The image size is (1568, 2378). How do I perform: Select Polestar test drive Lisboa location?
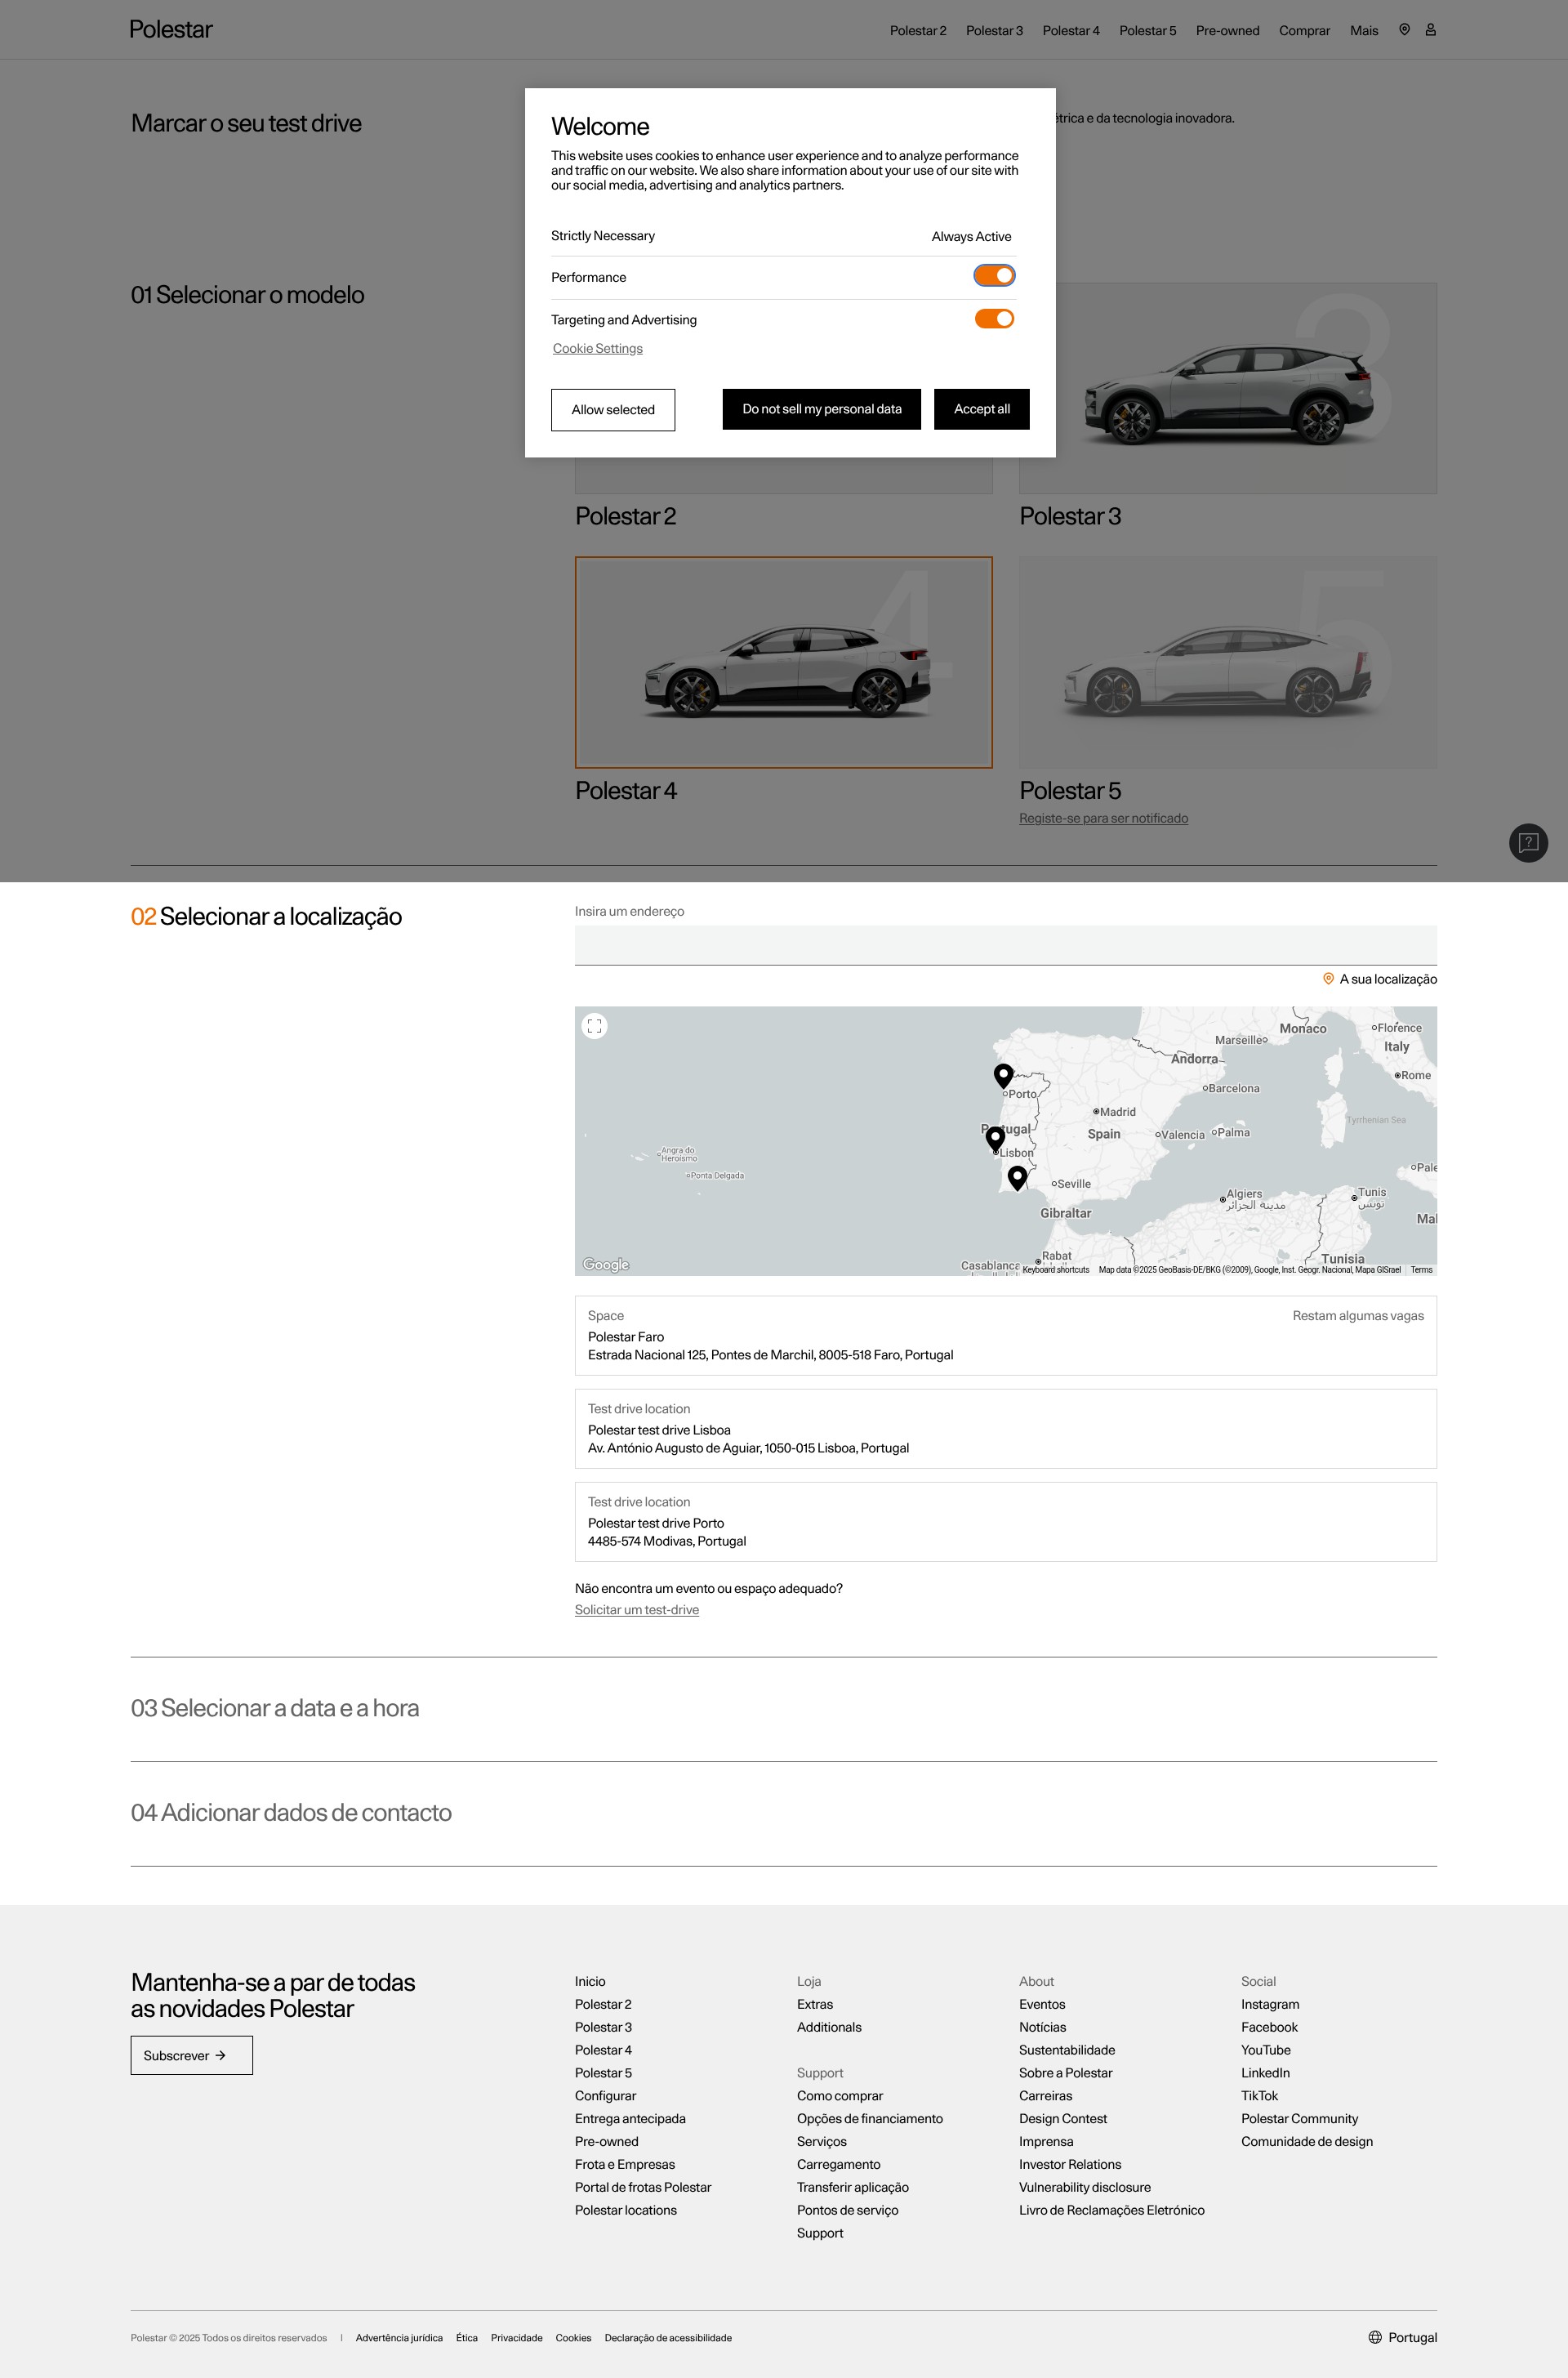(x=1006, y=1429)
